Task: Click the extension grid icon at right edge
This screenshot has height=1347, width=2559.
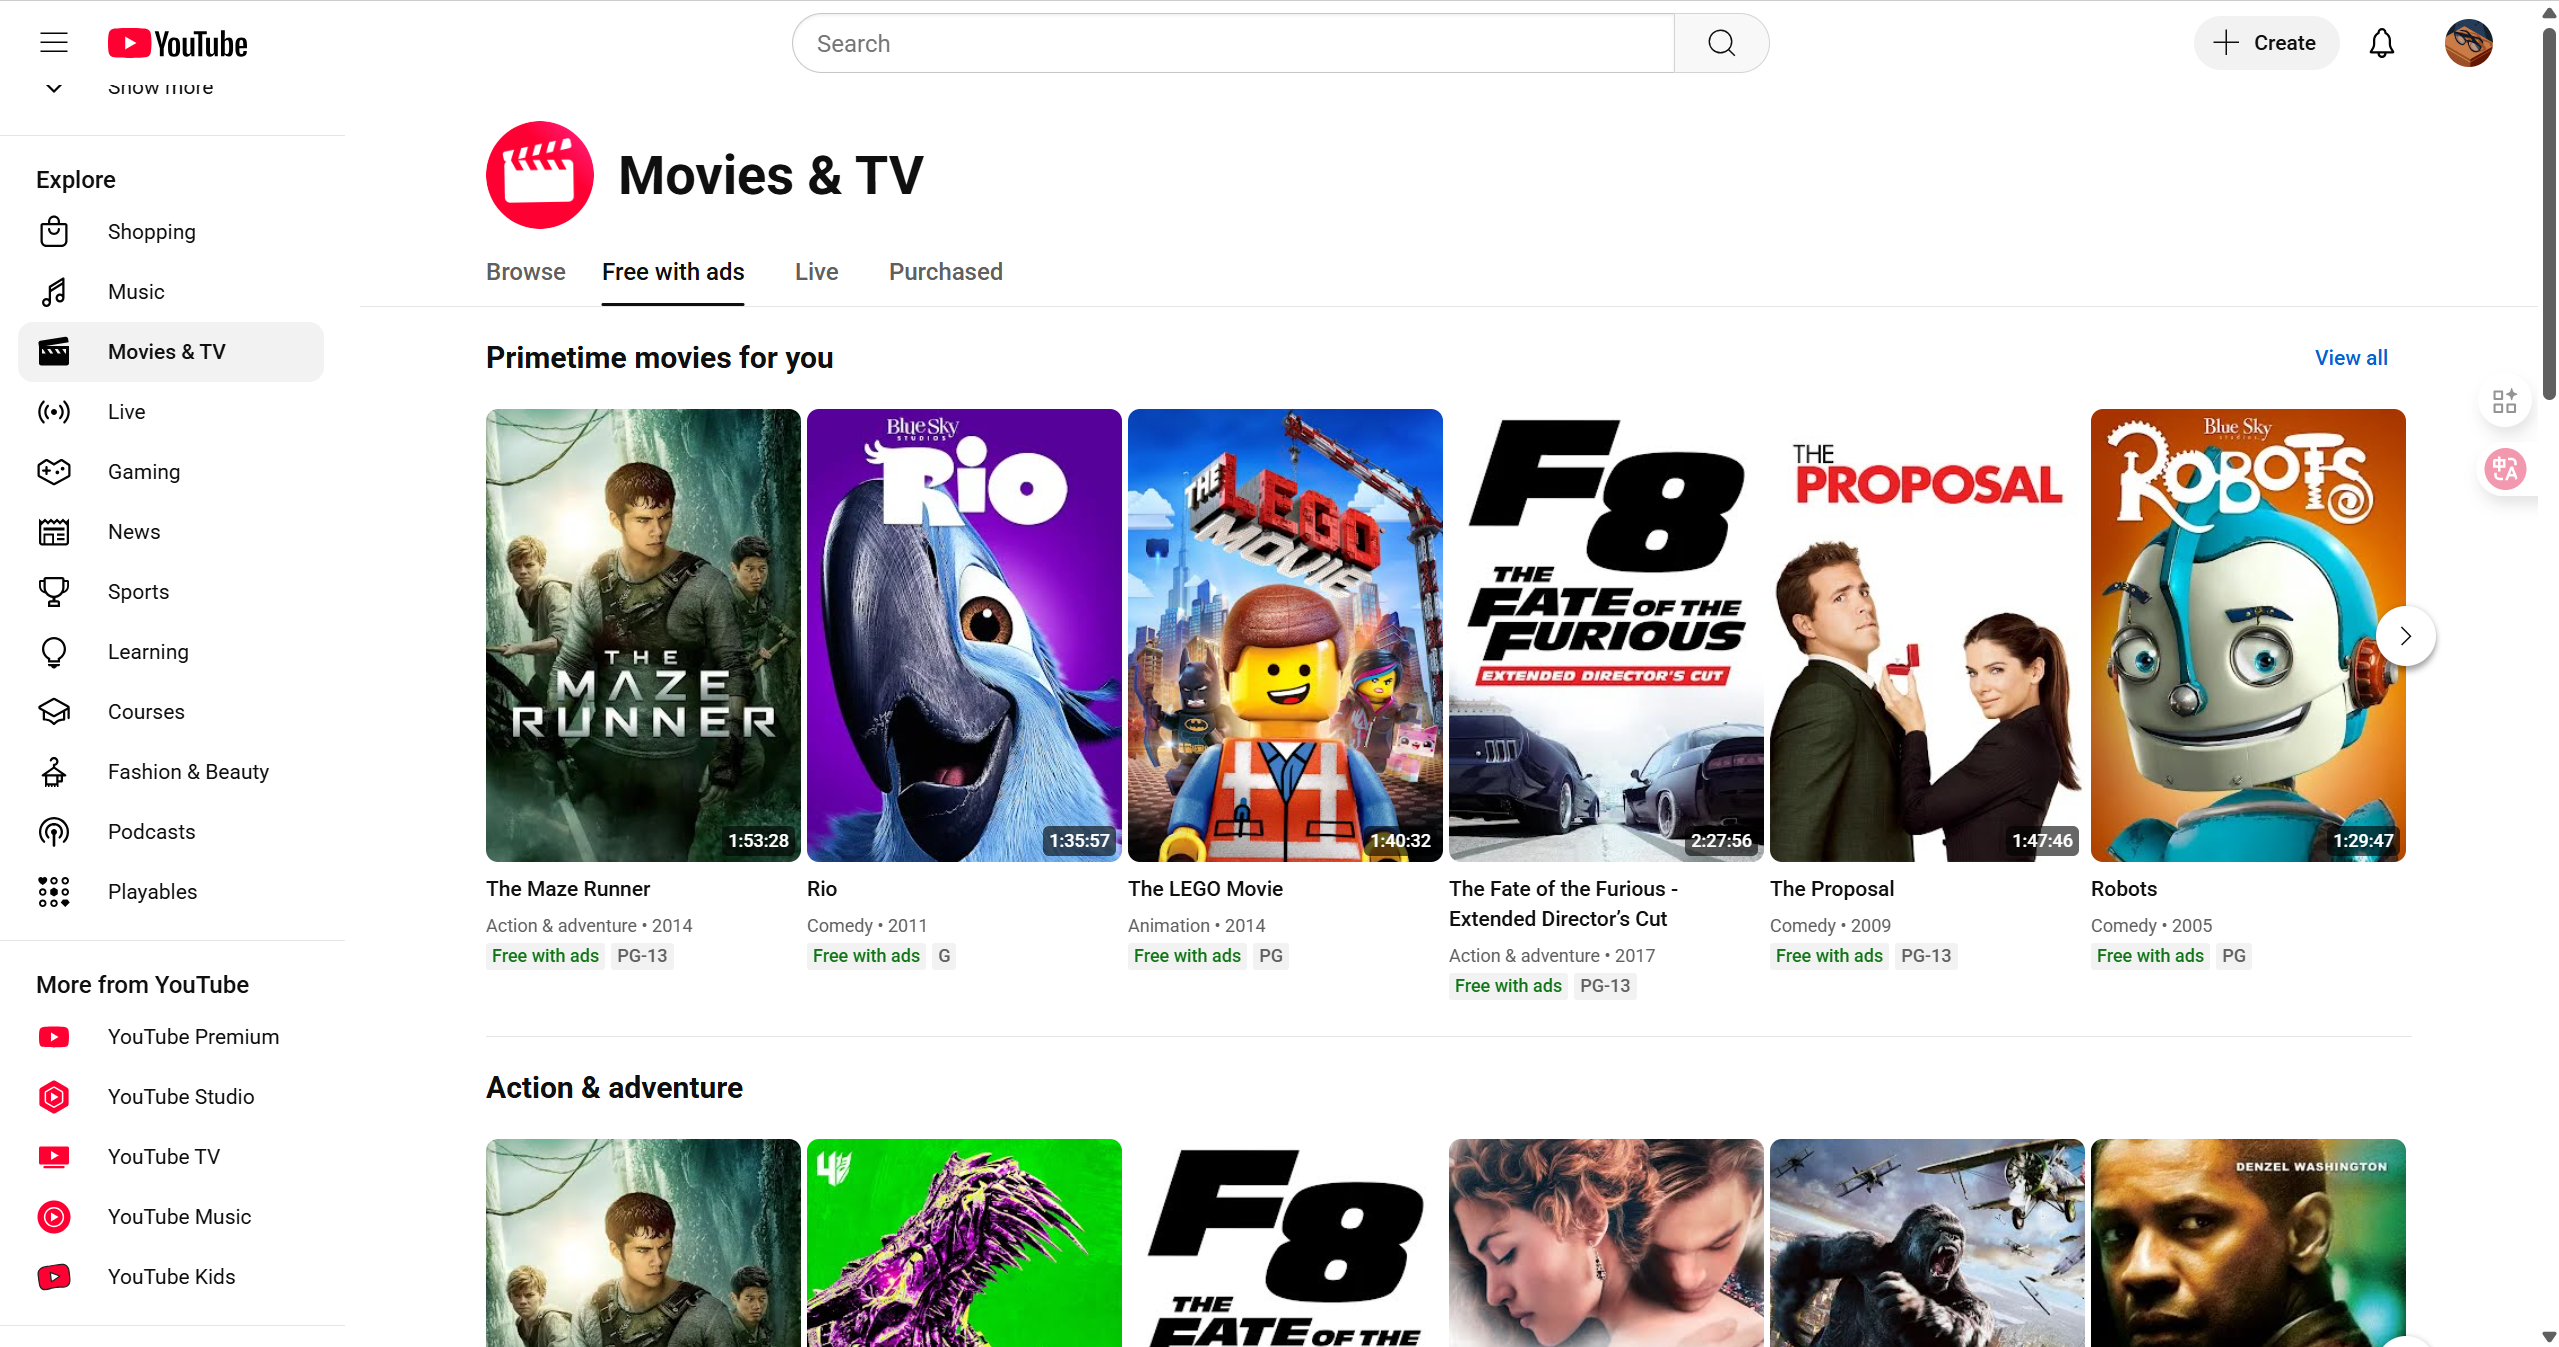Action: (2504, 401)
